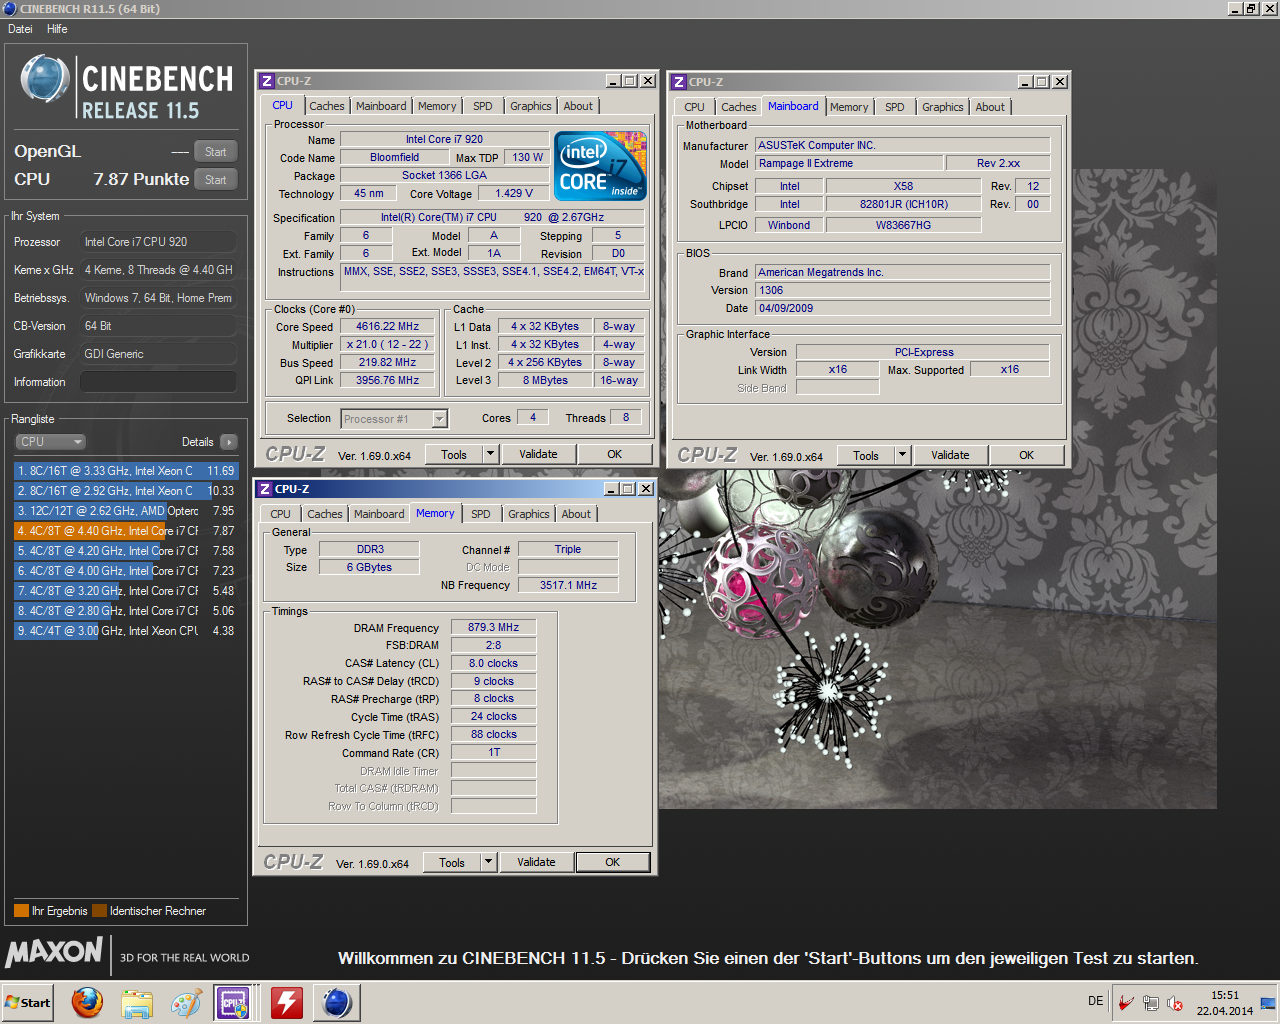Click the QPI Link value 3956.76 MHz
The image size is (1280, 1024).
pos(387,380)
